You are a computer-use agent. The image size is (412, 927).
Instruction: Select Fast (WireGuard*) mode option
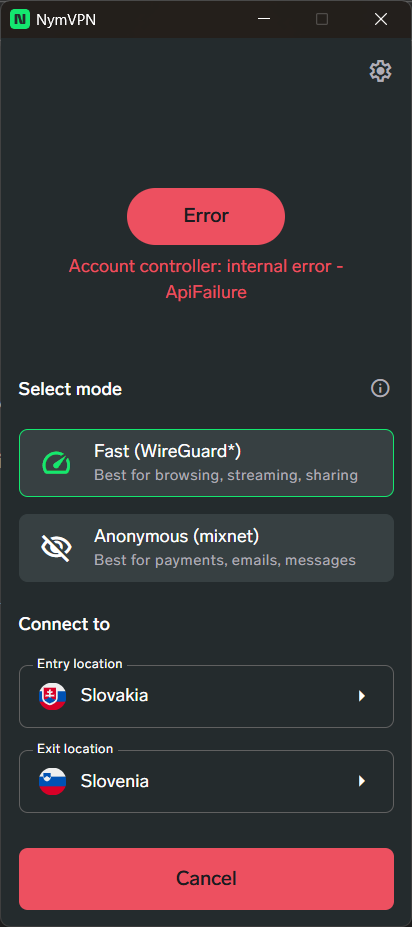coord(206,463)
